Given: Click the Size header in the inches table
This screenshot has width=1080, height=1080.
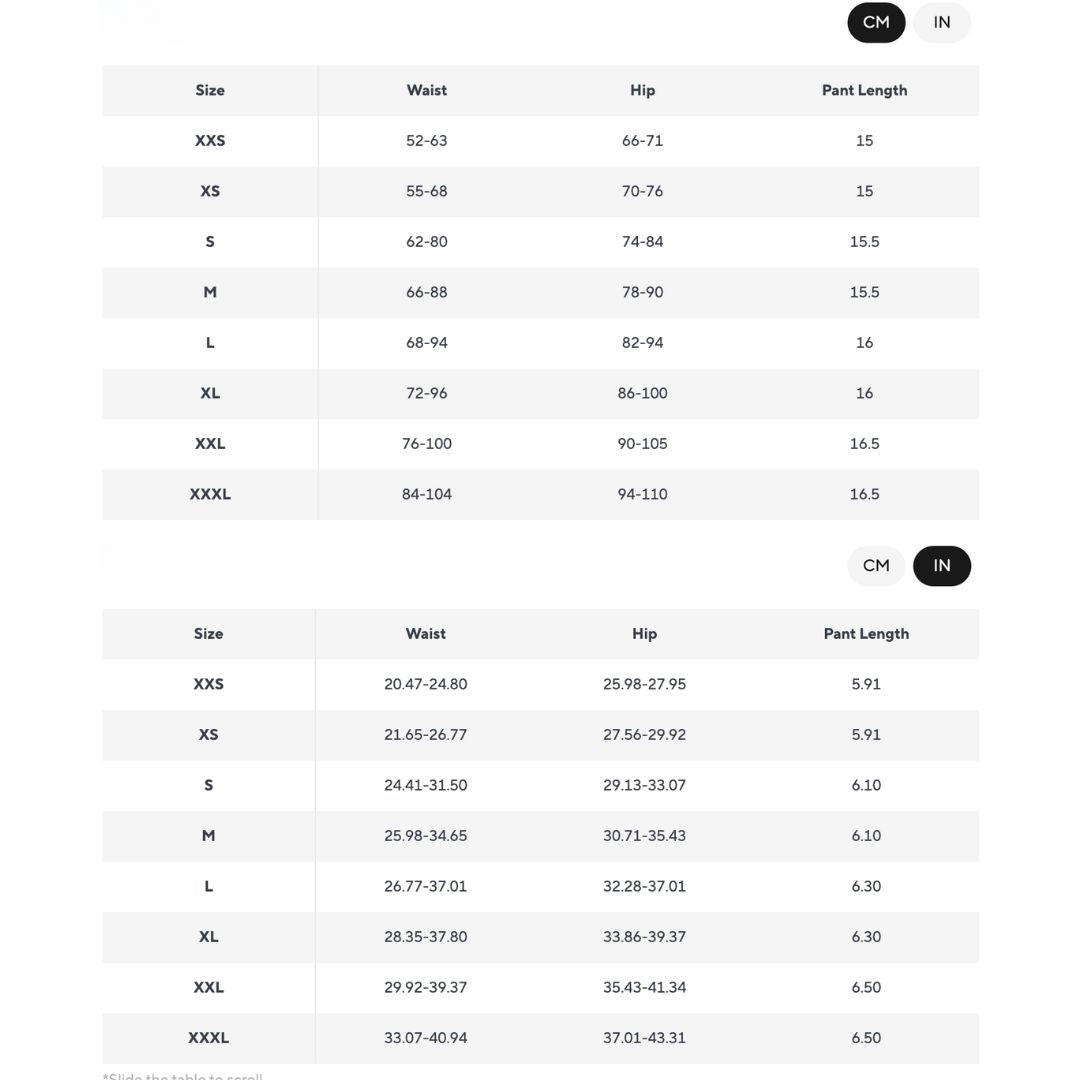Looking at the screenshot, I should (208, 634).
